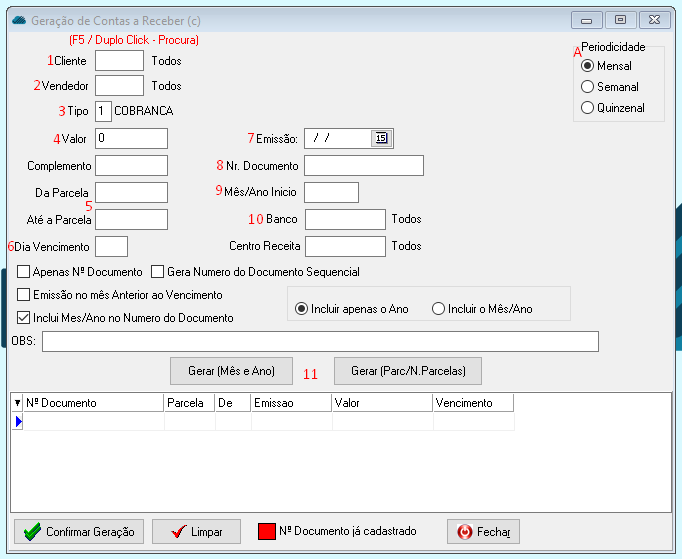Enable the Apenas Nº Documento checkbox

24,272
